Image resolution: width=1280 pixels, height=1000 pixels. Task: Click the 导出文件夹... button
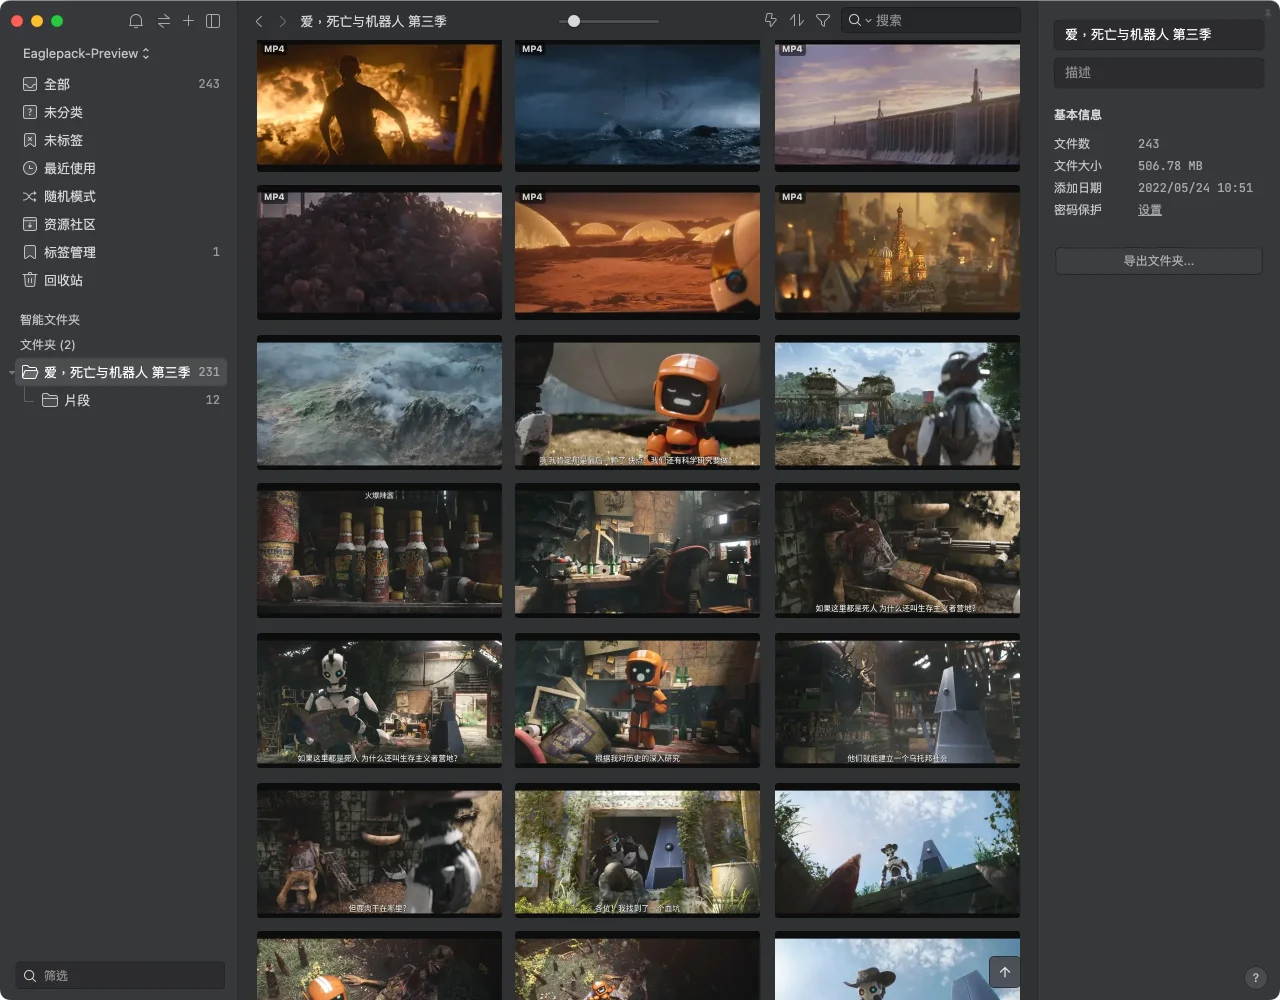click(x=1159, y=261)
